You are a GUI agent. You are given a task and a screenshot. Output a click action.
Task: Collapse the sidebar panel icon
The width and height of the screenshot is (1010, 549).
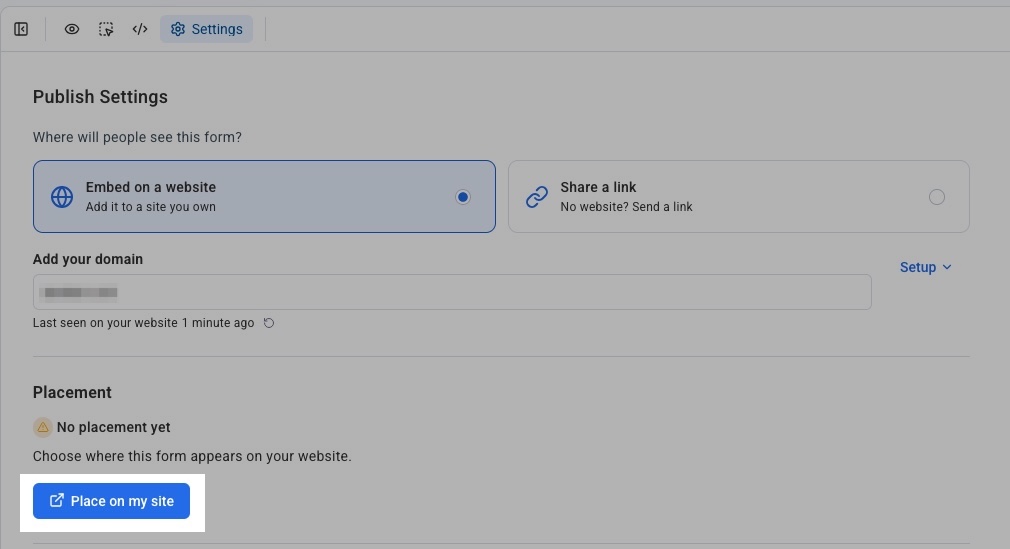pyautogui.click(x=21, y=29)
